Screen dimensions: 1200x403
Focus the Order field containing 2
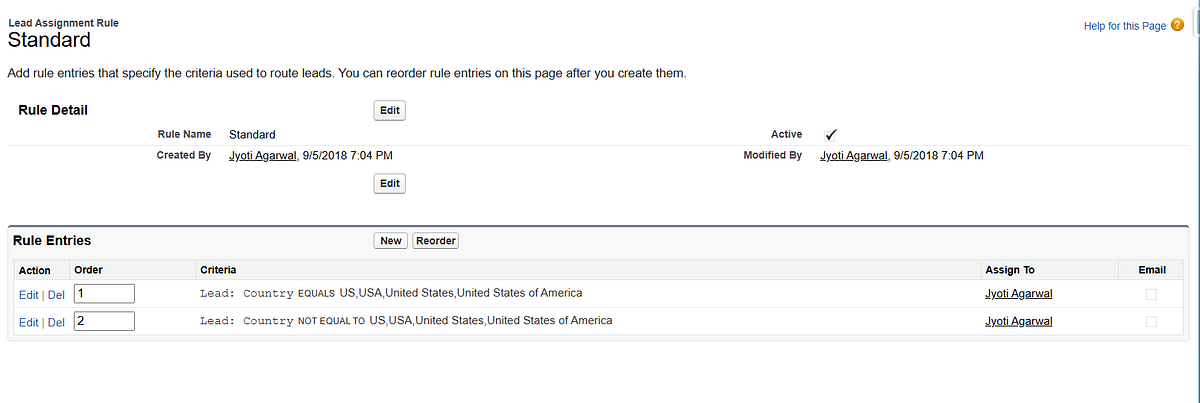point(104,321)
